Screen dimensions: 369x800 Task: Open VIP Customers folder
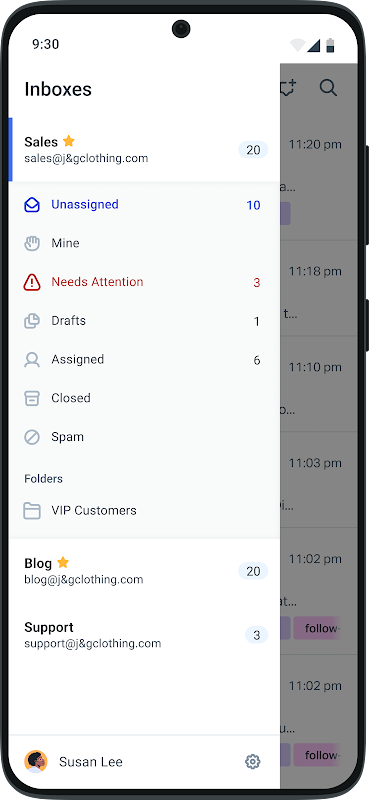tap(144, 511)
